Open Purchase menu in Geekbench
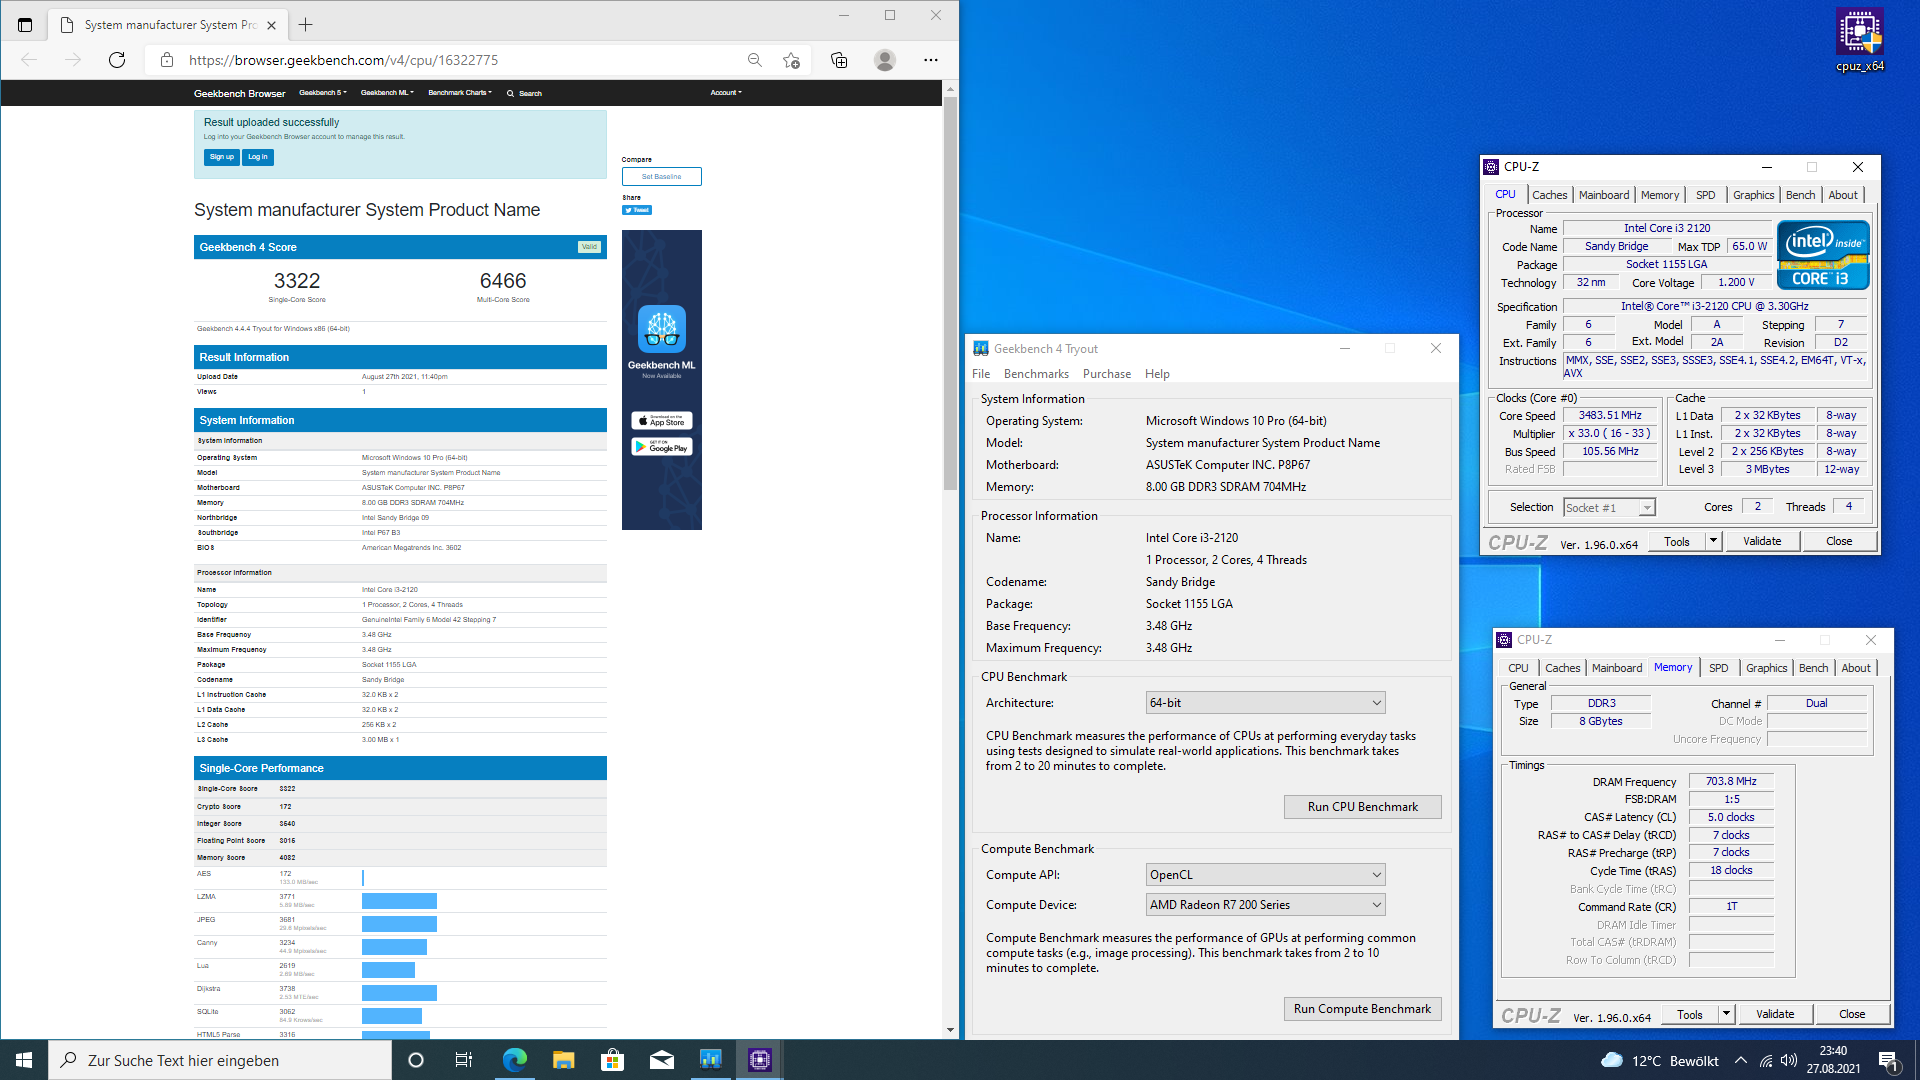This screenshot has width=1920, height=1080. click(x=1107, y=374)
